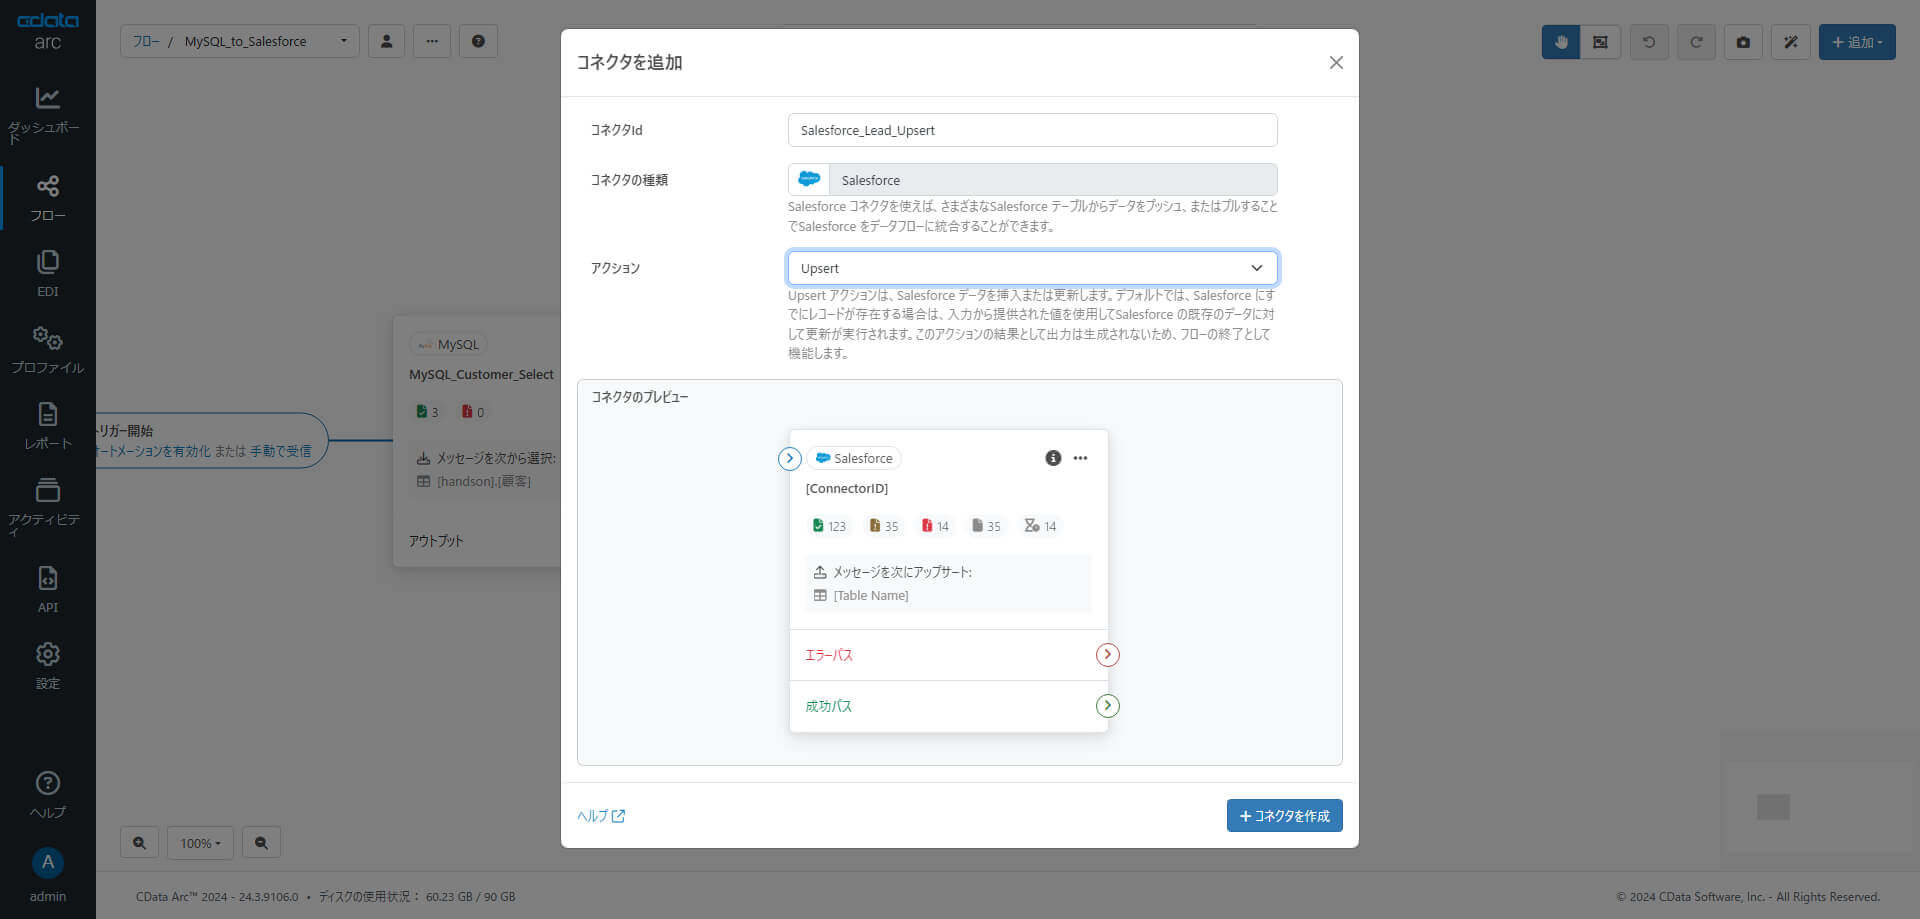The width and height of the screenshot is (1920, 919).
Task: Click the green 123 success count badge
Action: coord(829,526)
